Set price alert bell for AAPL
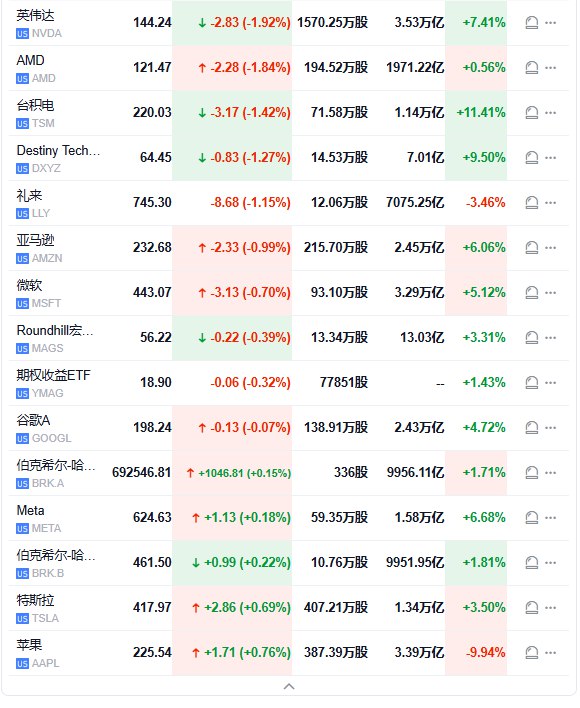Image resolution: width=580 pixels, height=708 pixels. [532, 653]
